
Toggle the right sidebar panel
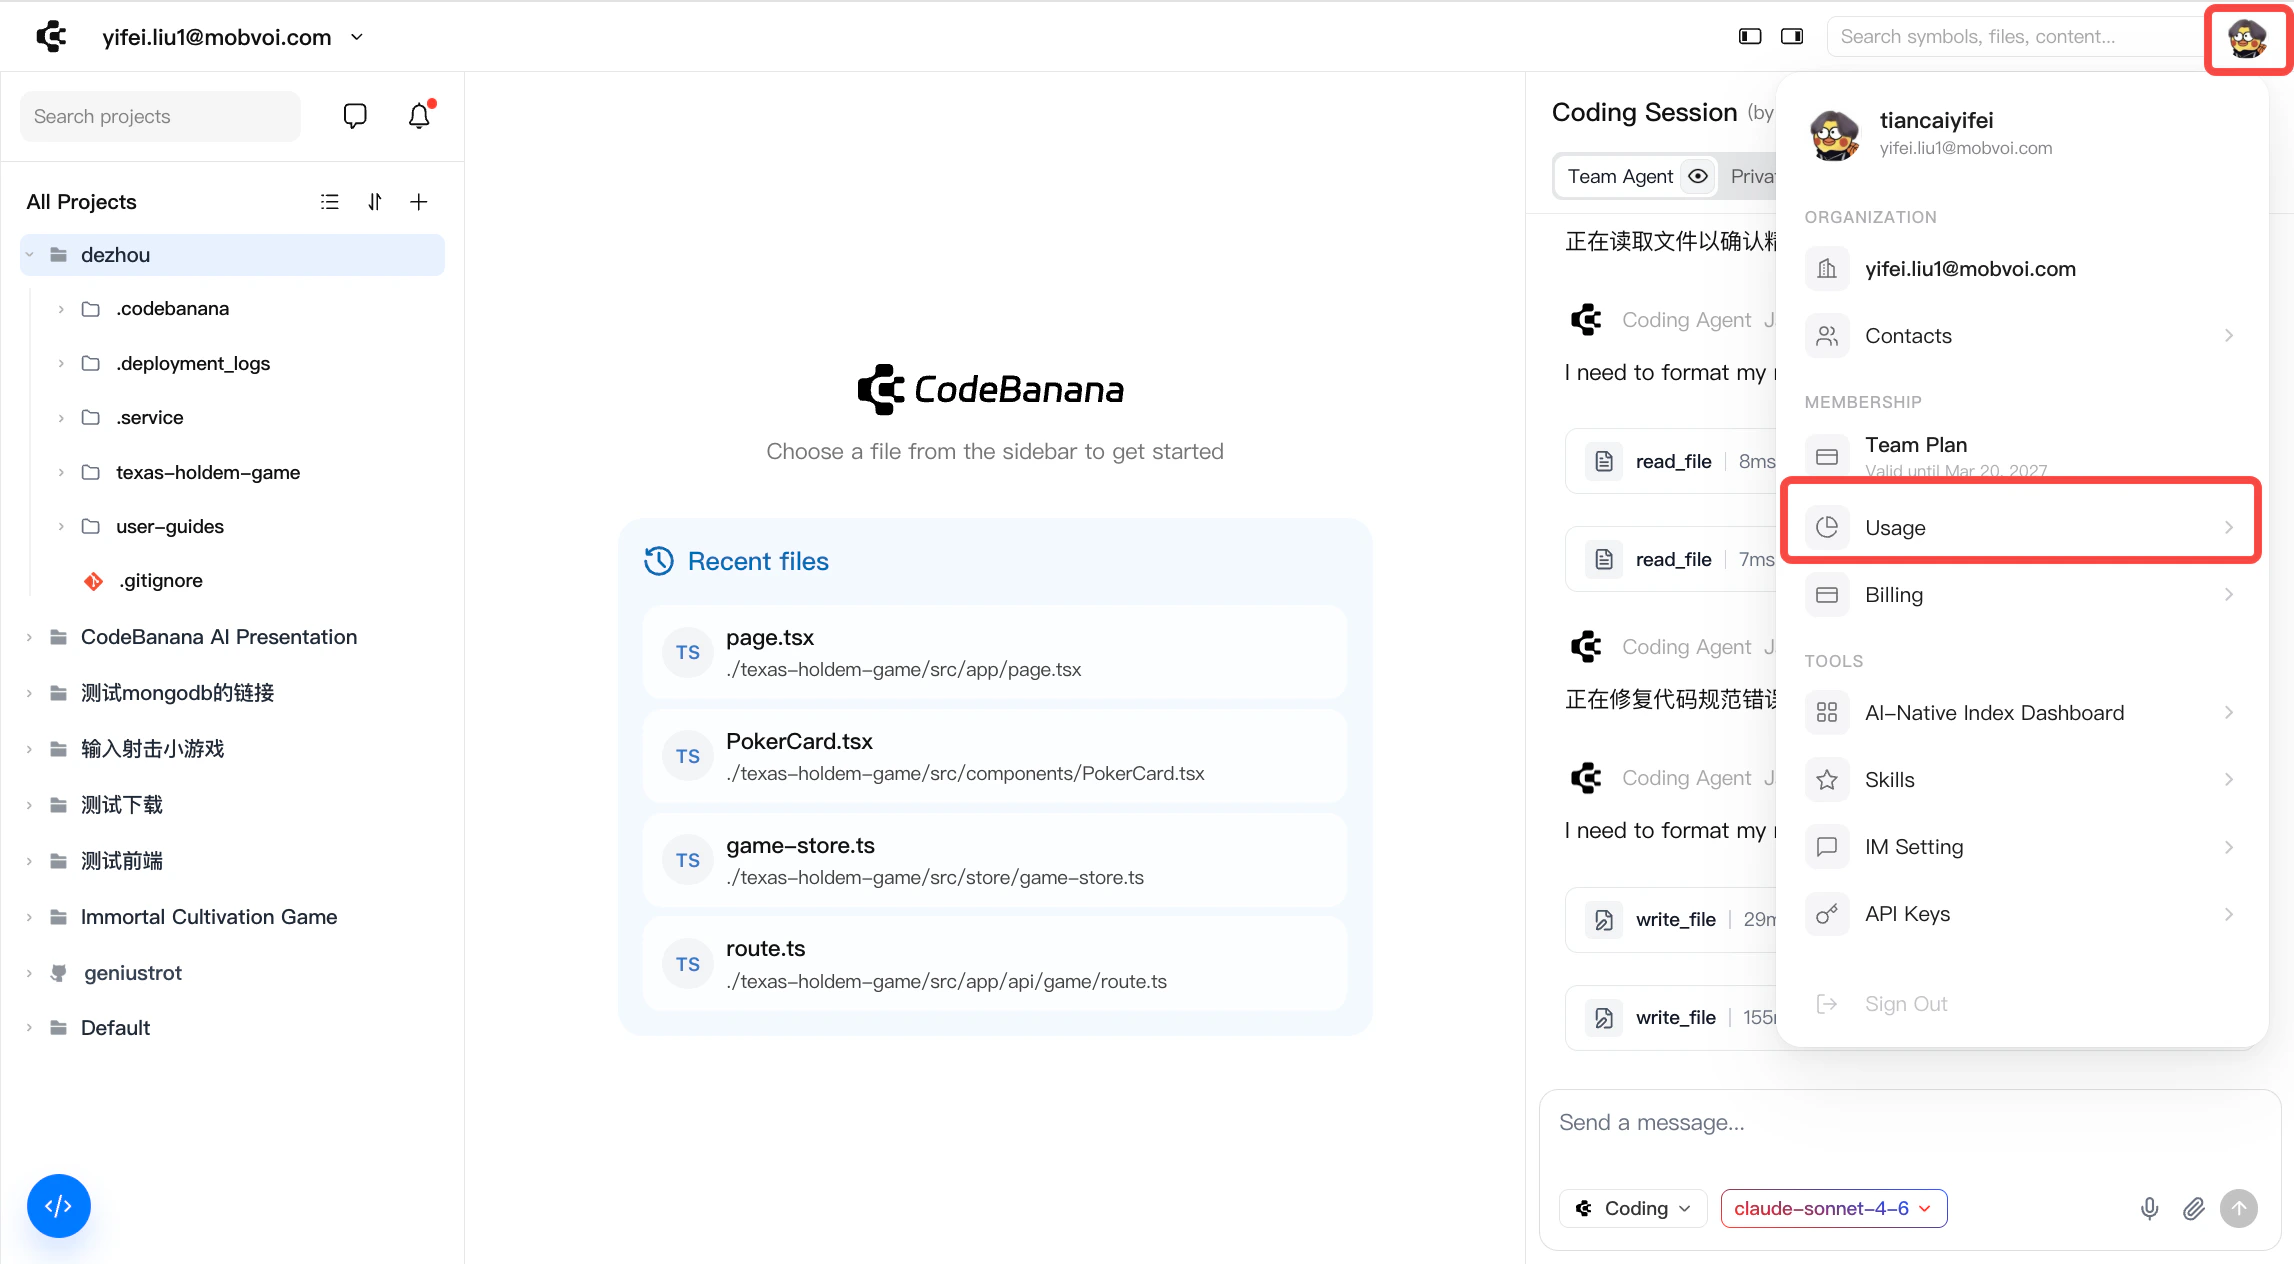[1792, 37]
